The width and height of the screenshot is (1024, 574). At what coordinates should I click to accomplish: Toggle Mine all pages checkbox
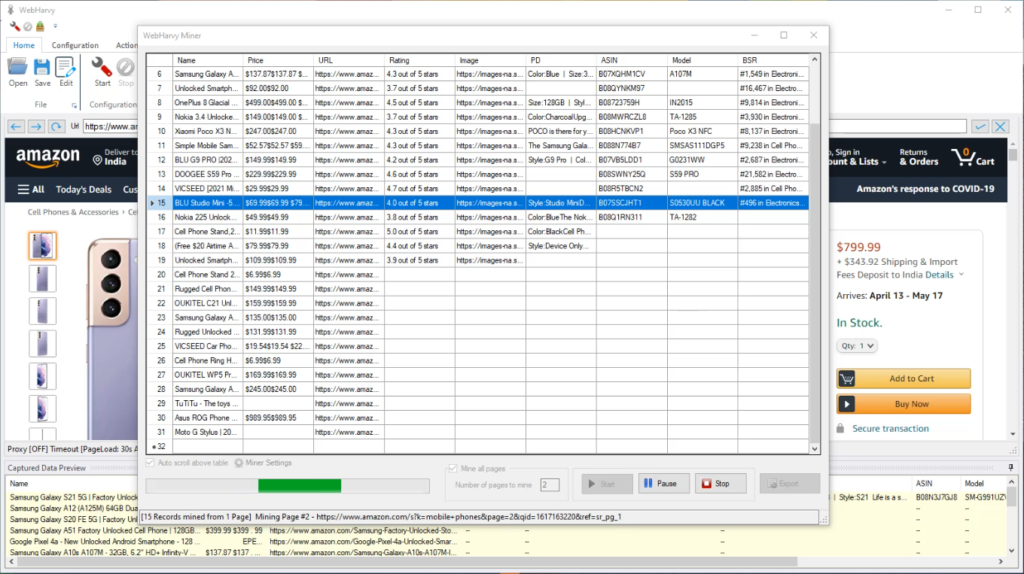tap(452, 468)
